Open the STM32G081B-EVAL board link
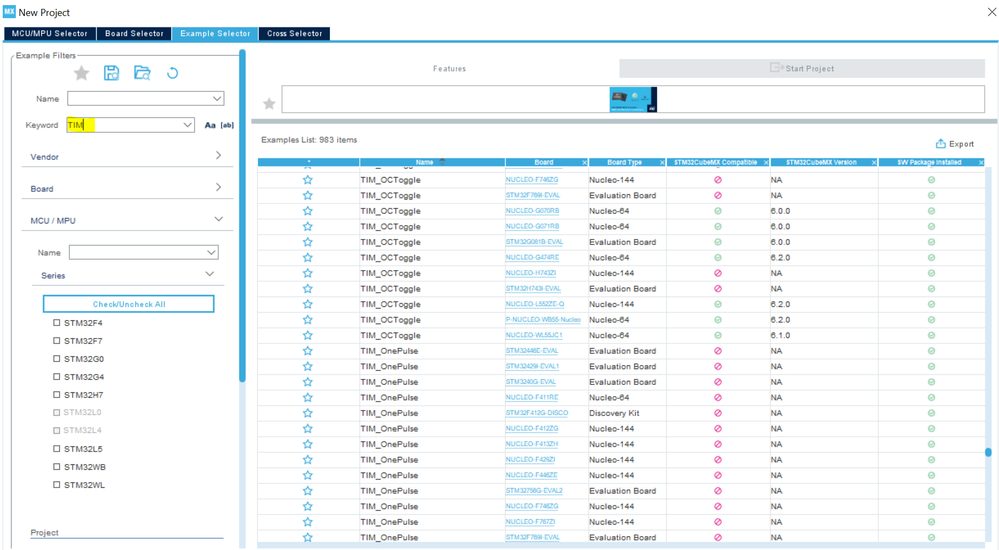 point(535,242)
